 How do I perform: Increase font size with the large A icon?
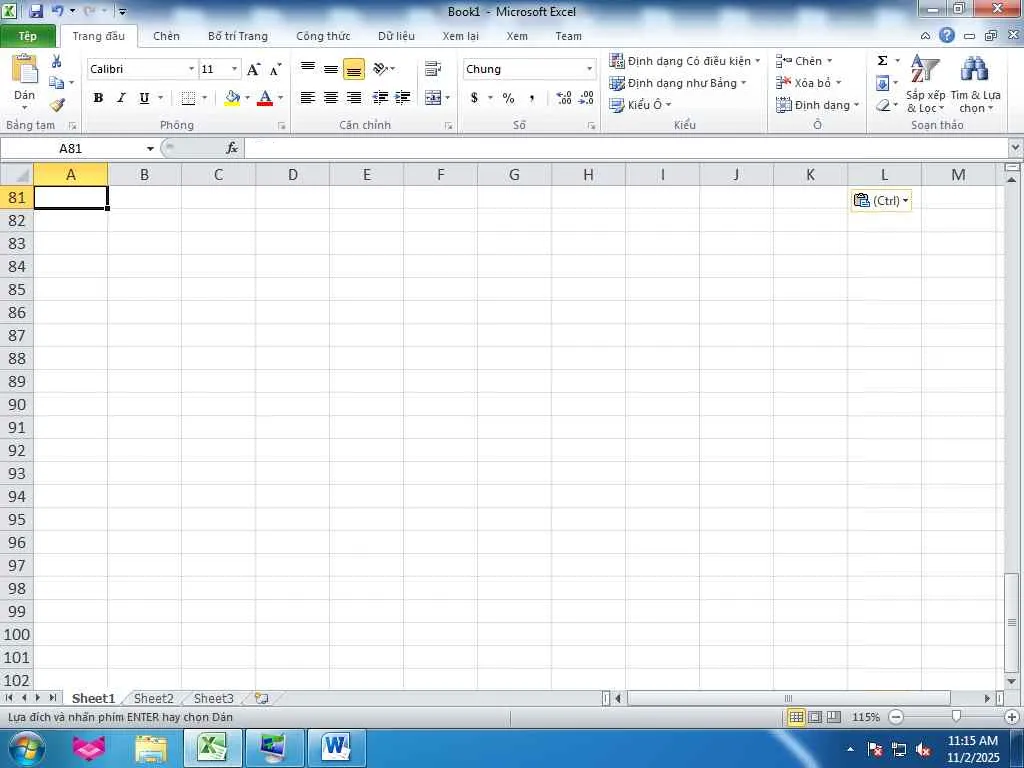tap(254, 69)
